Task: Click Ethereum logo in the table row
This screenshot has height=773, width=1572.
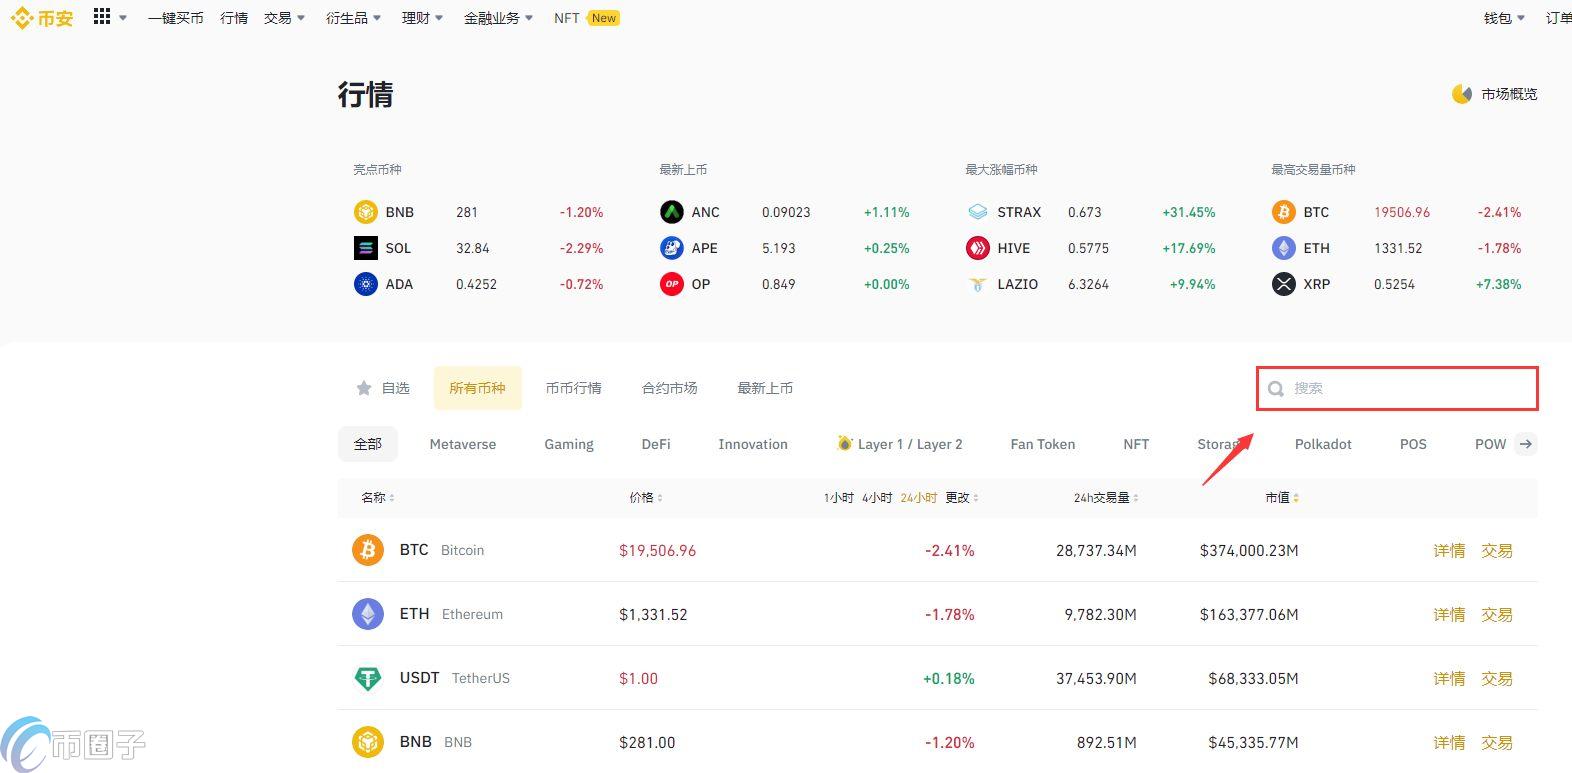Action: coord(368,614)
